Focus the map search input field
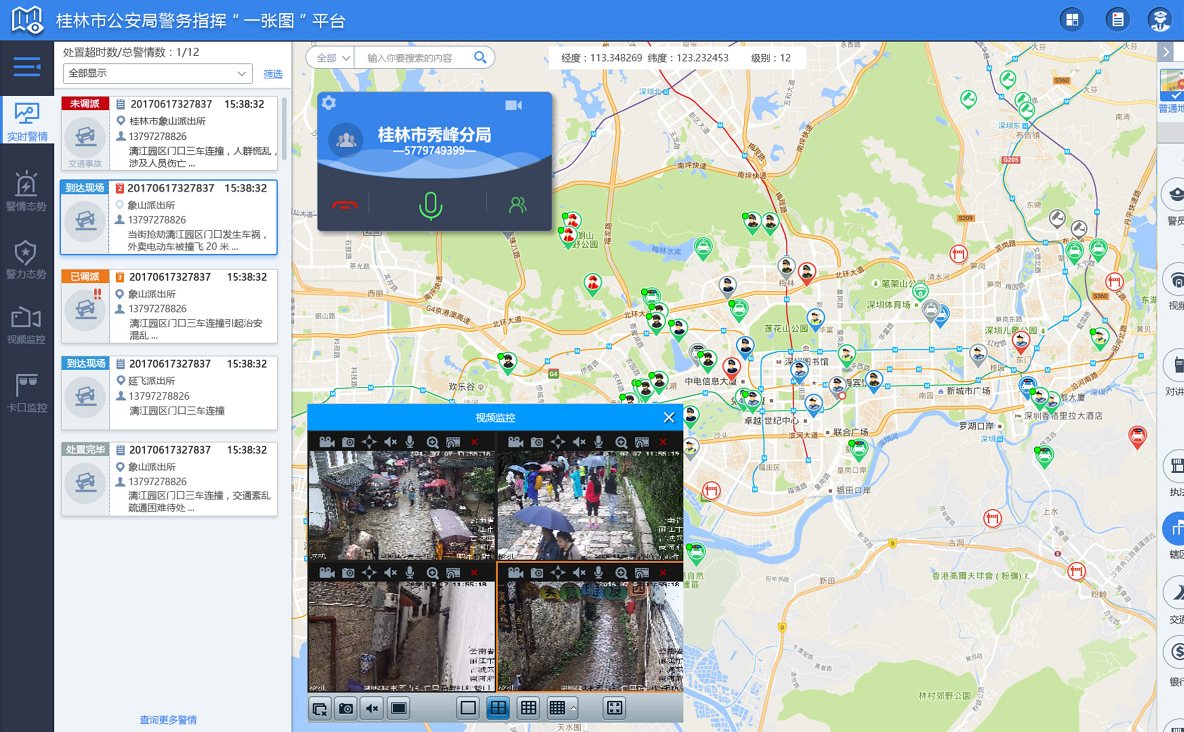1184x732 pixels. [412, 57]
